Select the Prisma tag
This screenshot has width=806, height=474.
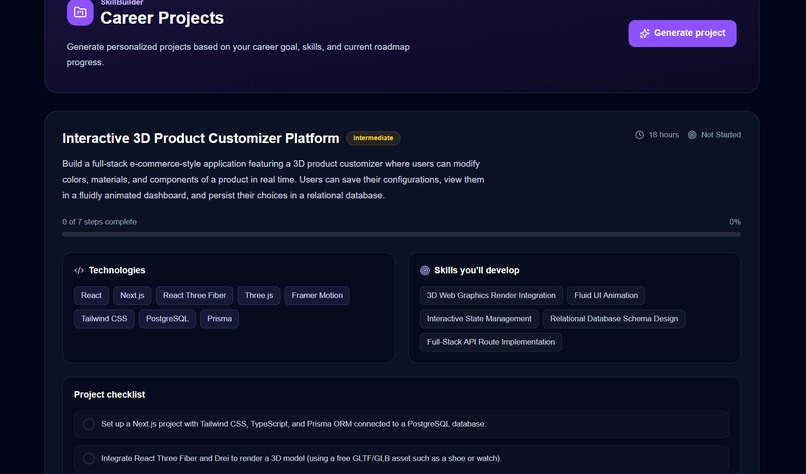click(x=219, y=319)
